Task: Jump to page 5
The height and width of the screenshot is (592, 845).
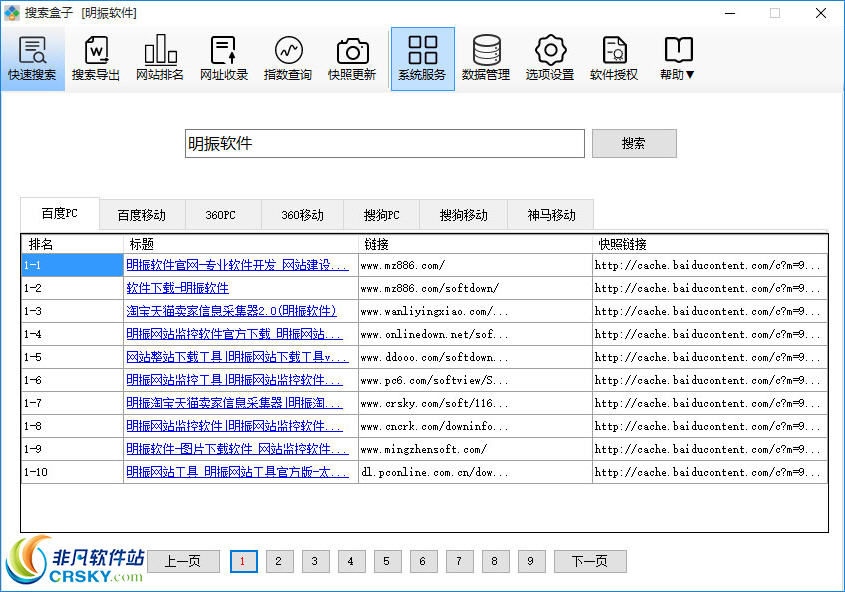Action: point(387,561)
